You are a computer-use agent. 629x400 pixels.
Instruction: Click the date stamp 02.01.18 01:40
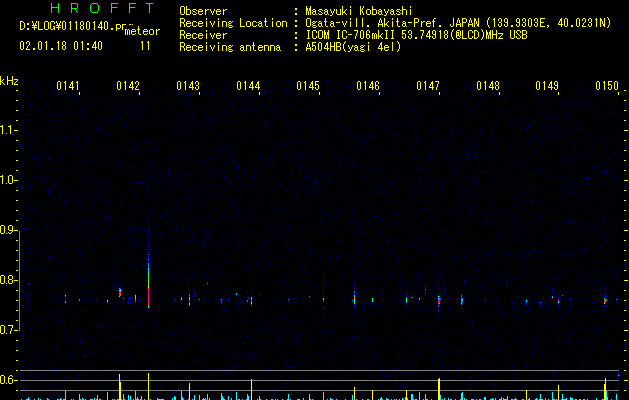pyautogui.click(x=61, y=46)
